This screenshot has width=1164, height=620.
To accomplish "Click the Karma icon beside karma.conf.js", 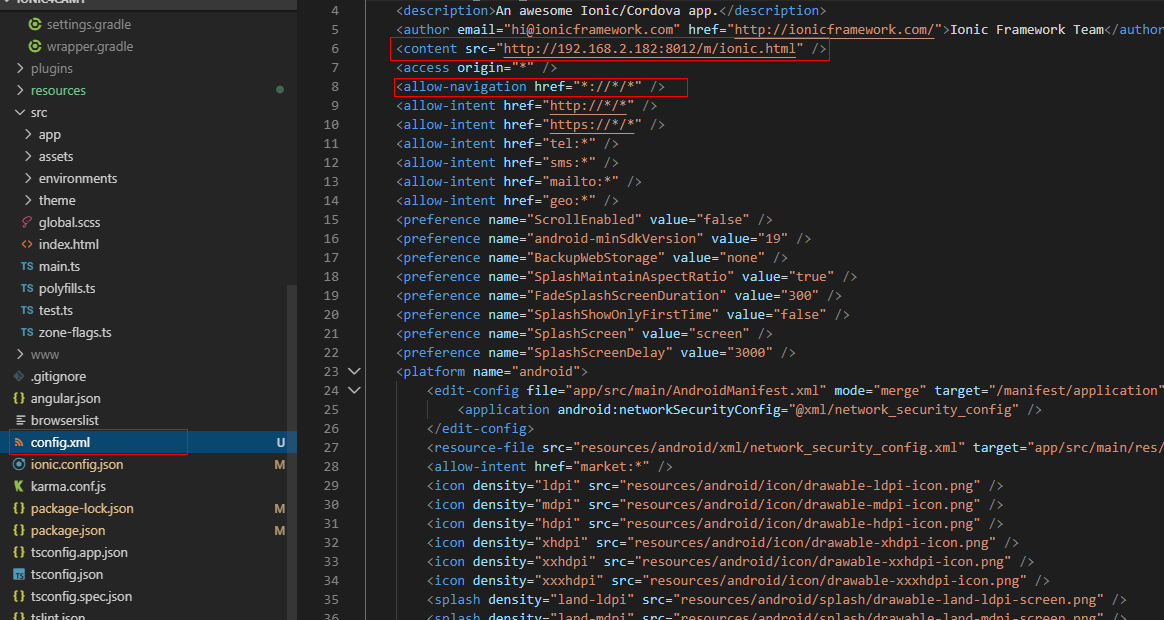I will click(x=19, y=486).
